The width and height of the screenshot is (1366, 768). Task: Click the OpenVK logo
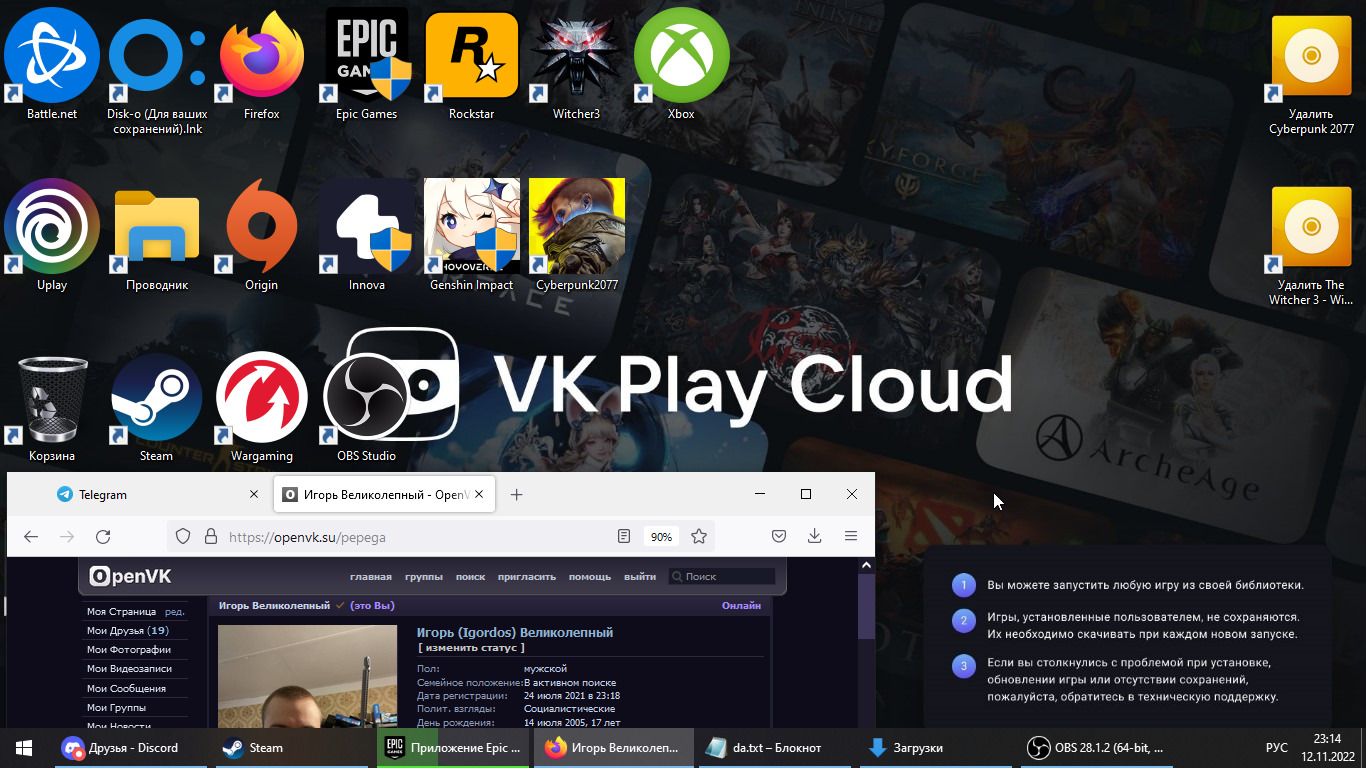[x=130, y=577]
